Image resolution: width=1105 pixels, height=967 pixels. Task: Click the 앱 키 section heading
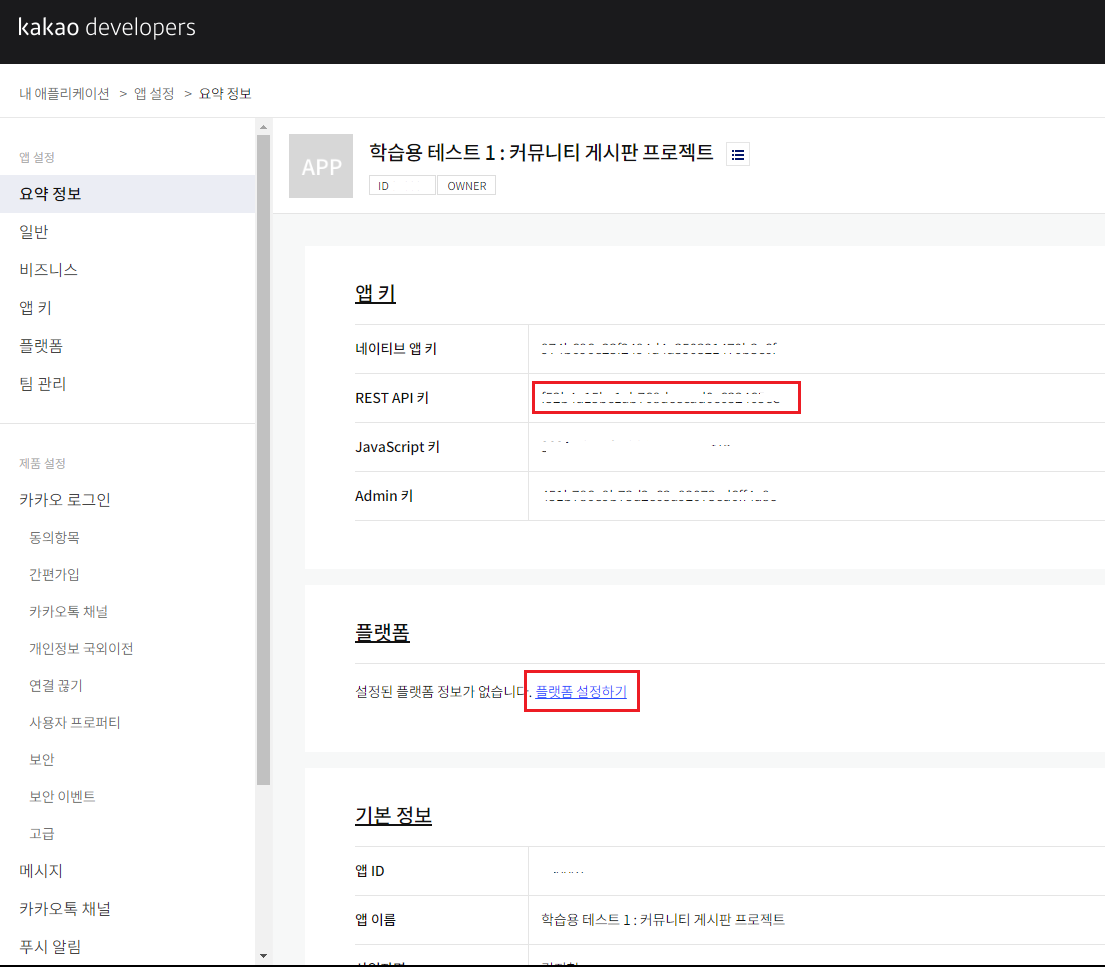click(x=376, y=293)
